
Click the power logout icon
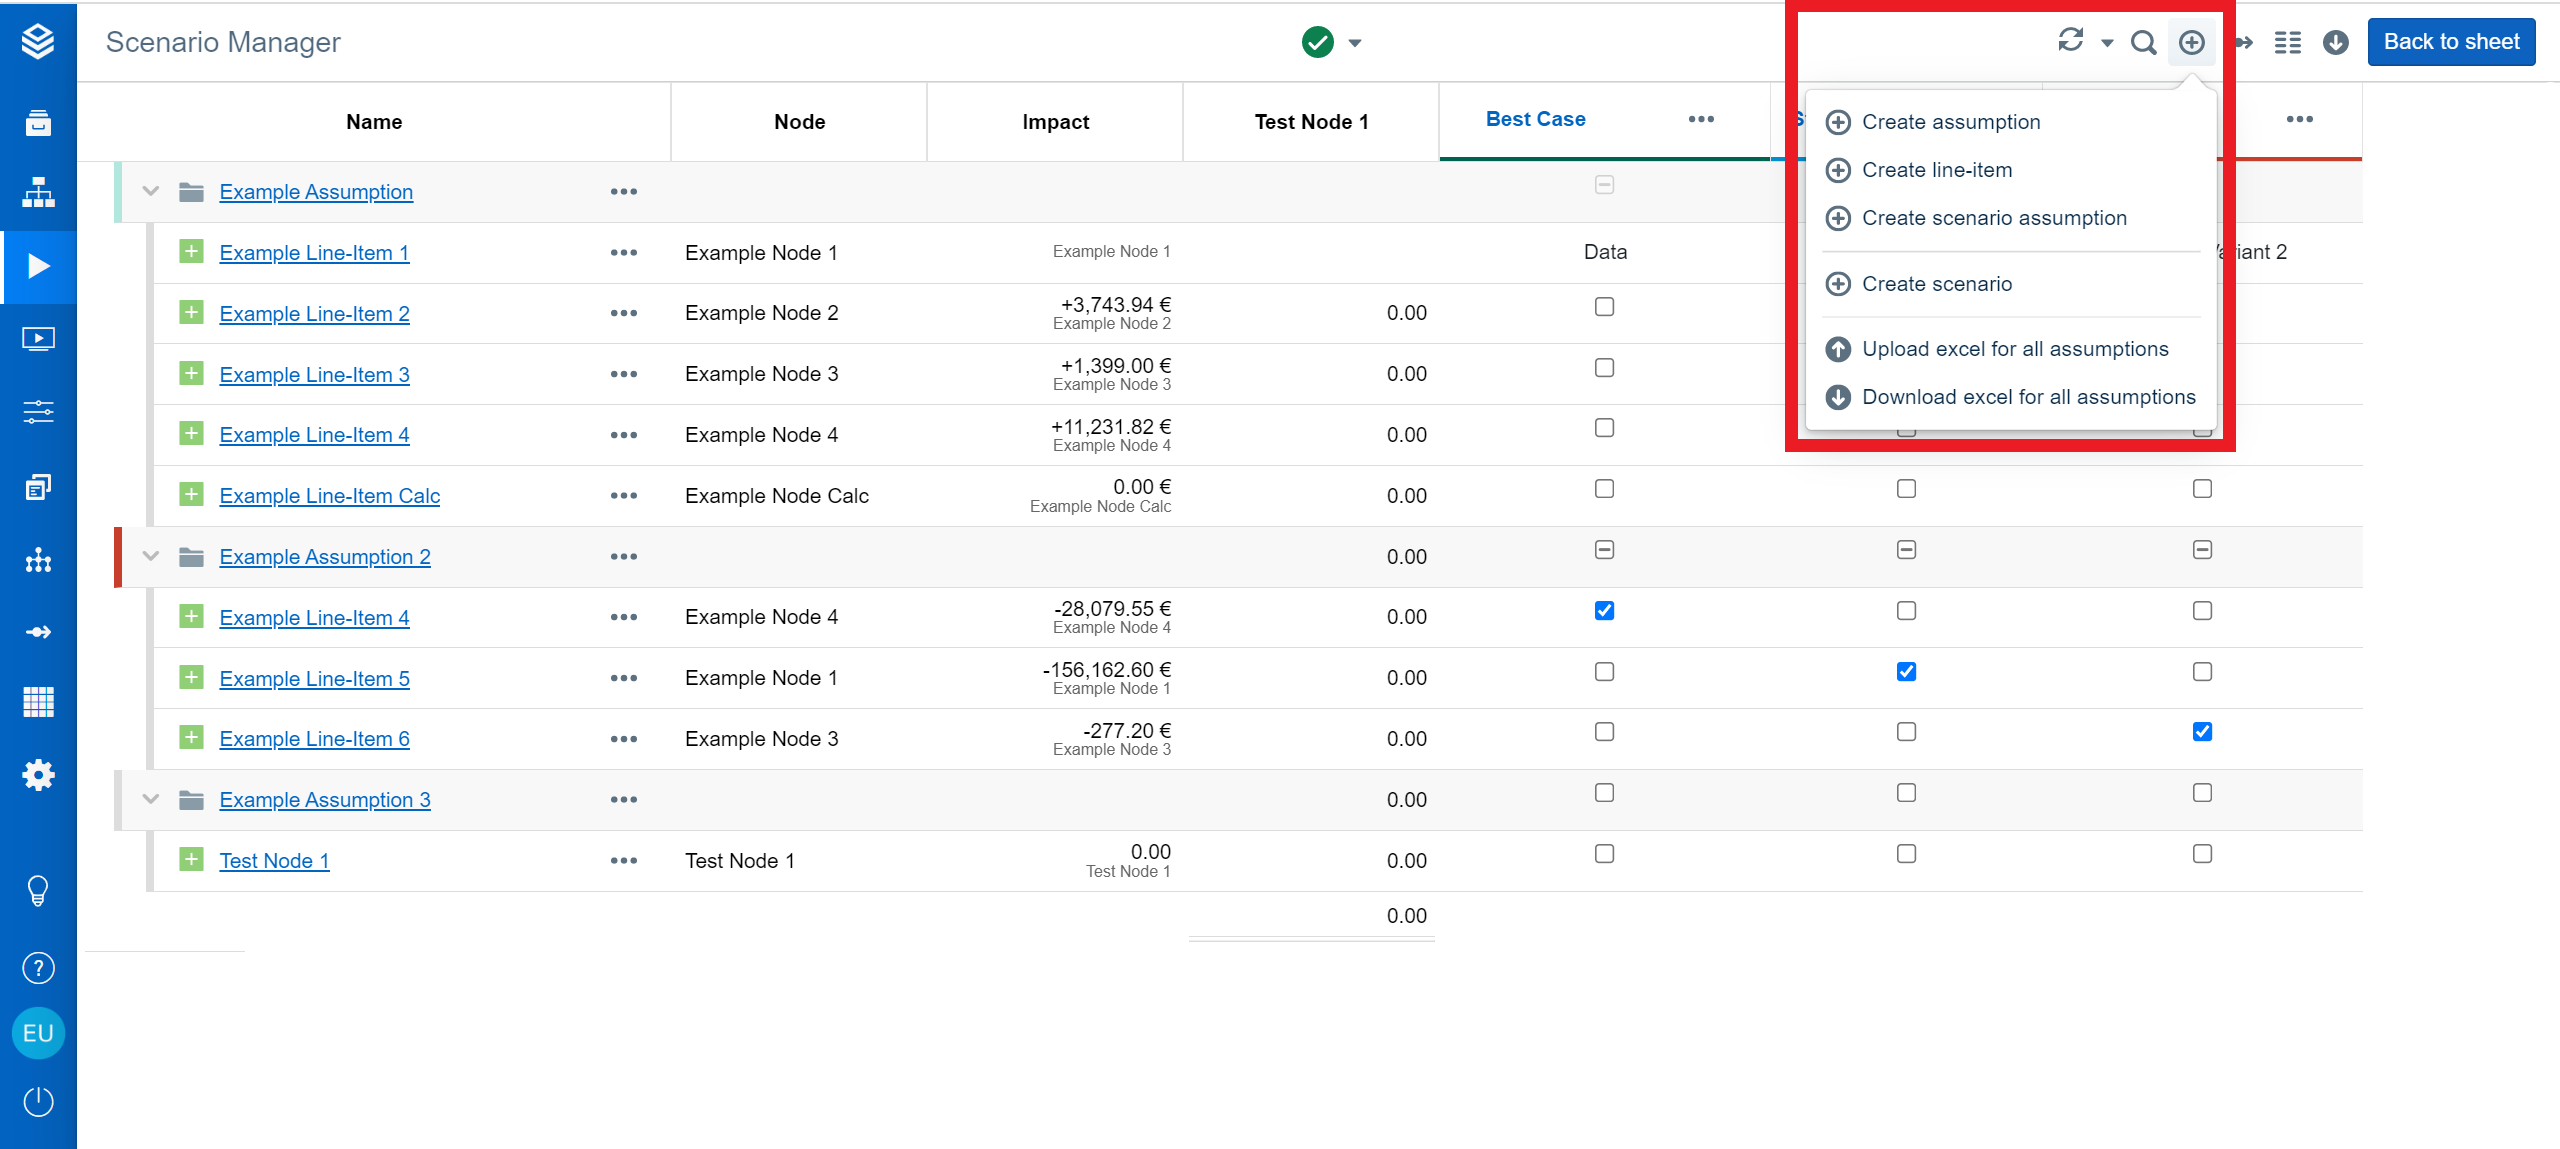click(38, 1101)
